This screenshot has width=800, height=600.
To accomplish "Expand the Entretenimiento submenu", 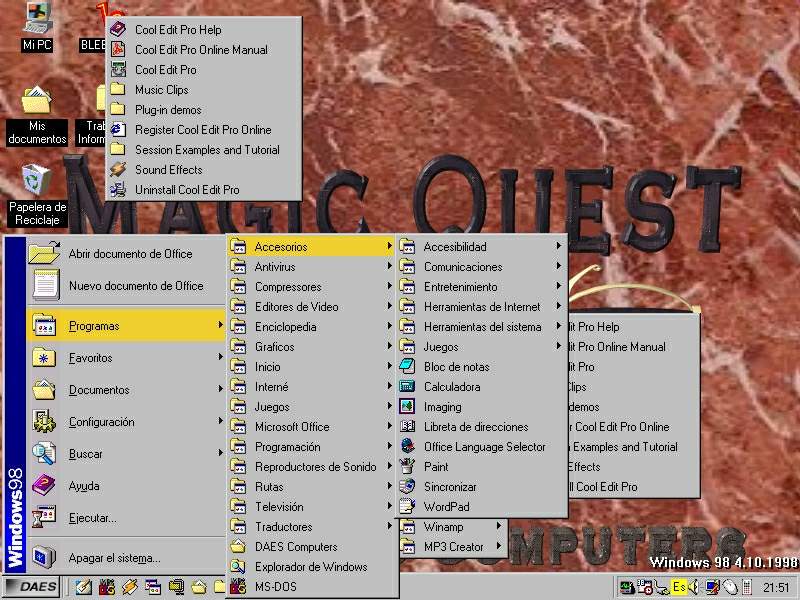I will (x=483, y=287).
